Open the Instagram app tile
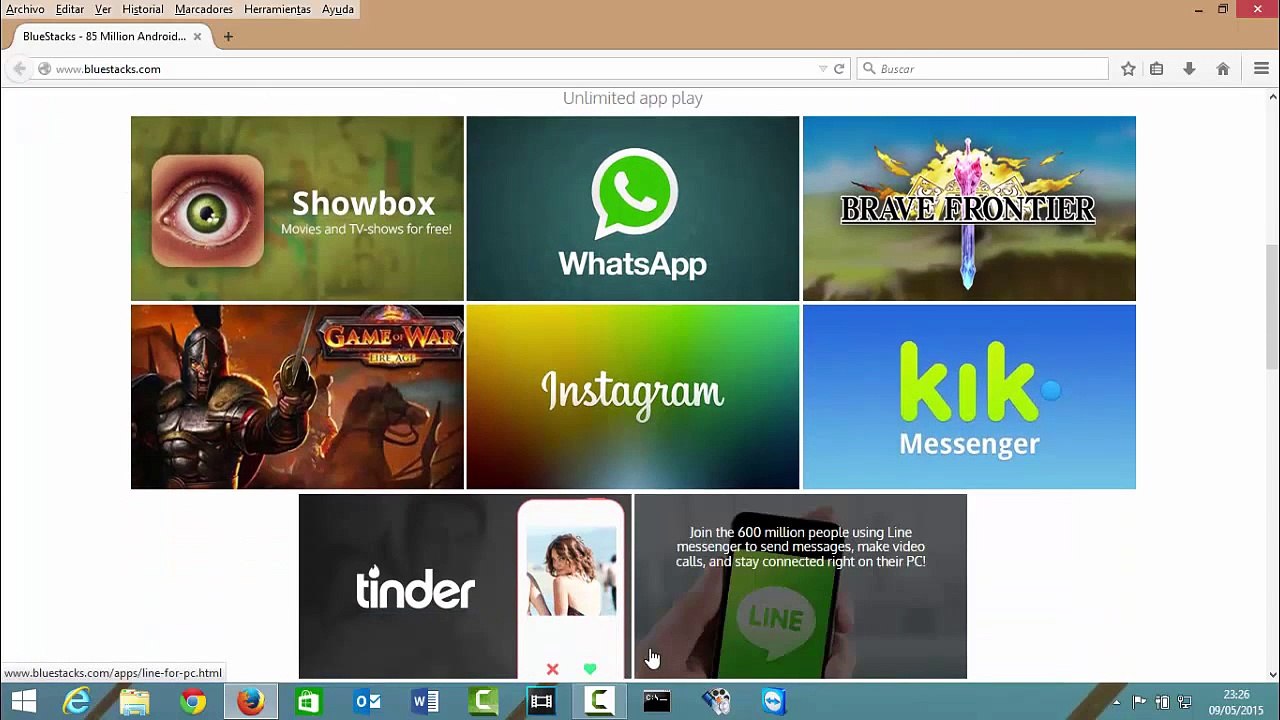 coord(633,397)
